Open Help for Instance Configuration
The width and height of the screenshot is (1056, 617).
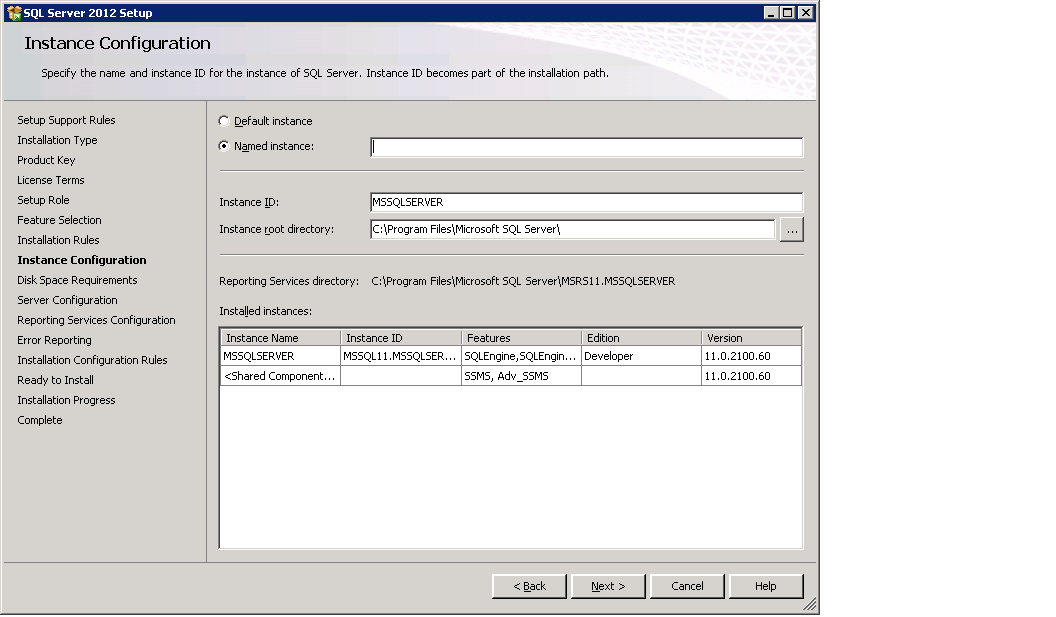tap(765, 586)
